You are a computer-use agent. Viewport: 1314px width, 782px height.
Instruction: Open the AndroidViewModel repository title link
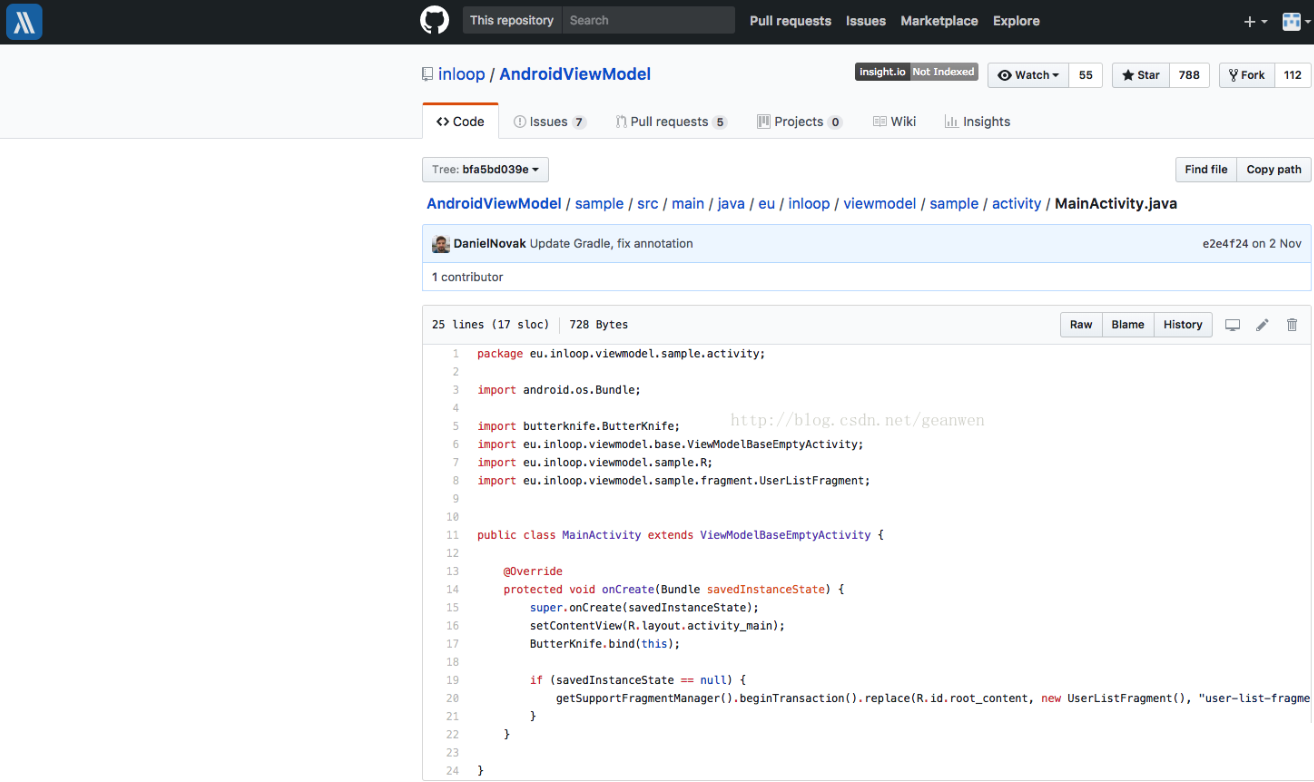575,74
